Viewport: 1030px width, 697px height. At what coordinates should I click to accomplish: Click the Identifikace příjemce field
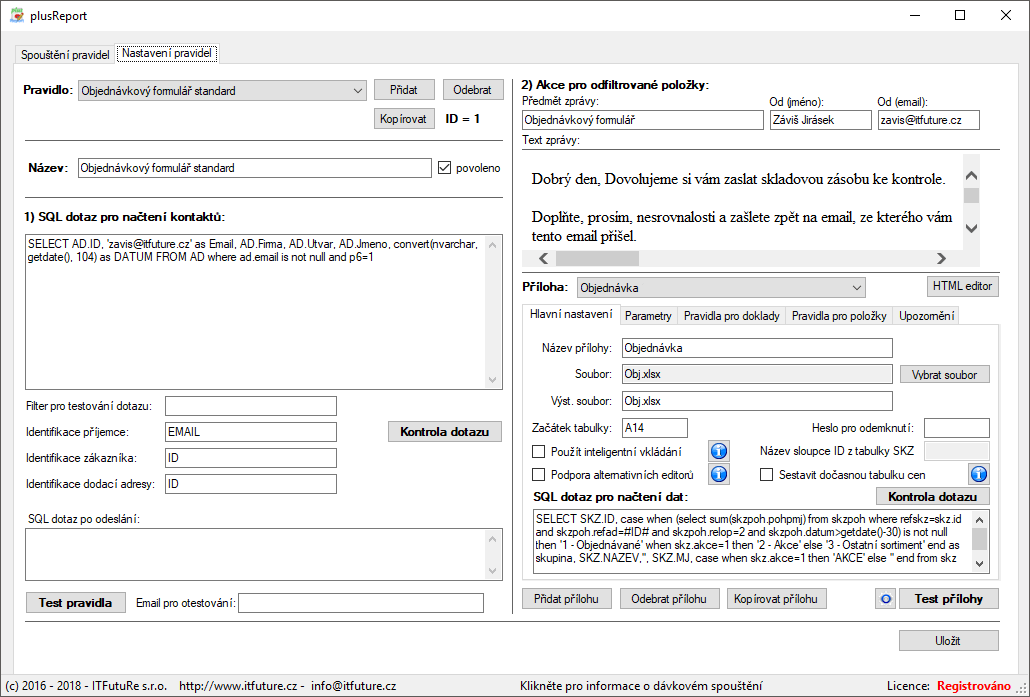pyautogui.click(x=251, y=432)
